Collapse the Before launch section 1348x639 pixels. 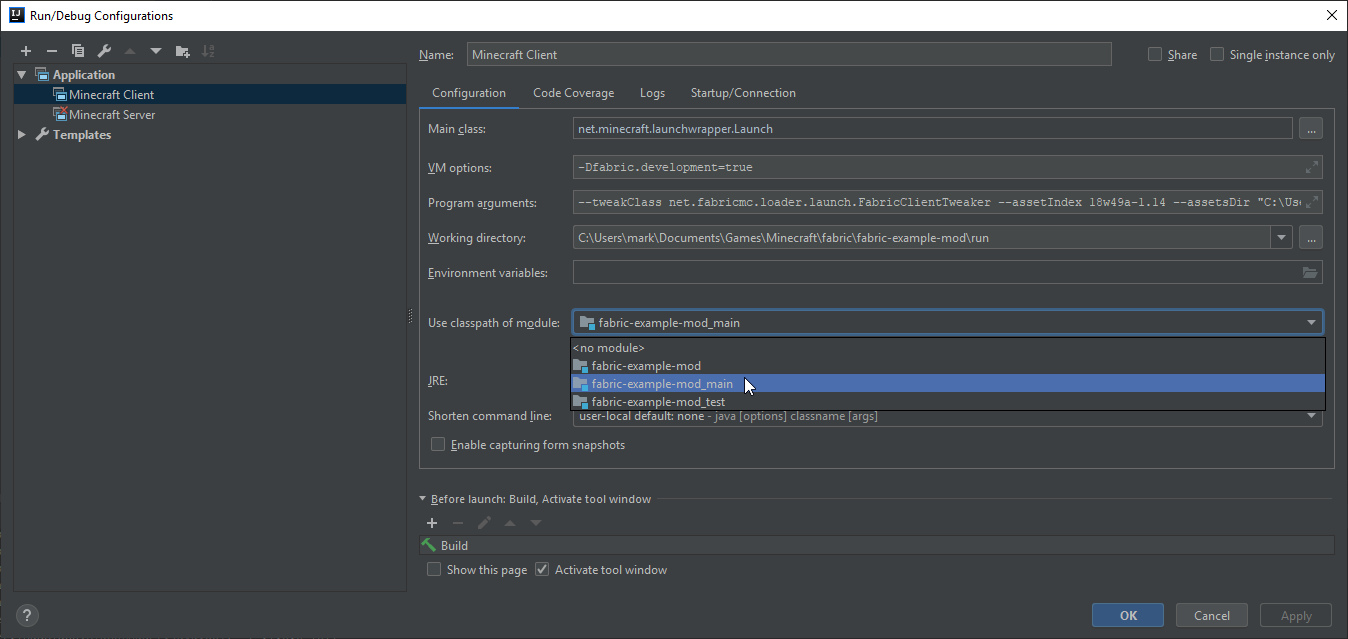click(423, 499)
